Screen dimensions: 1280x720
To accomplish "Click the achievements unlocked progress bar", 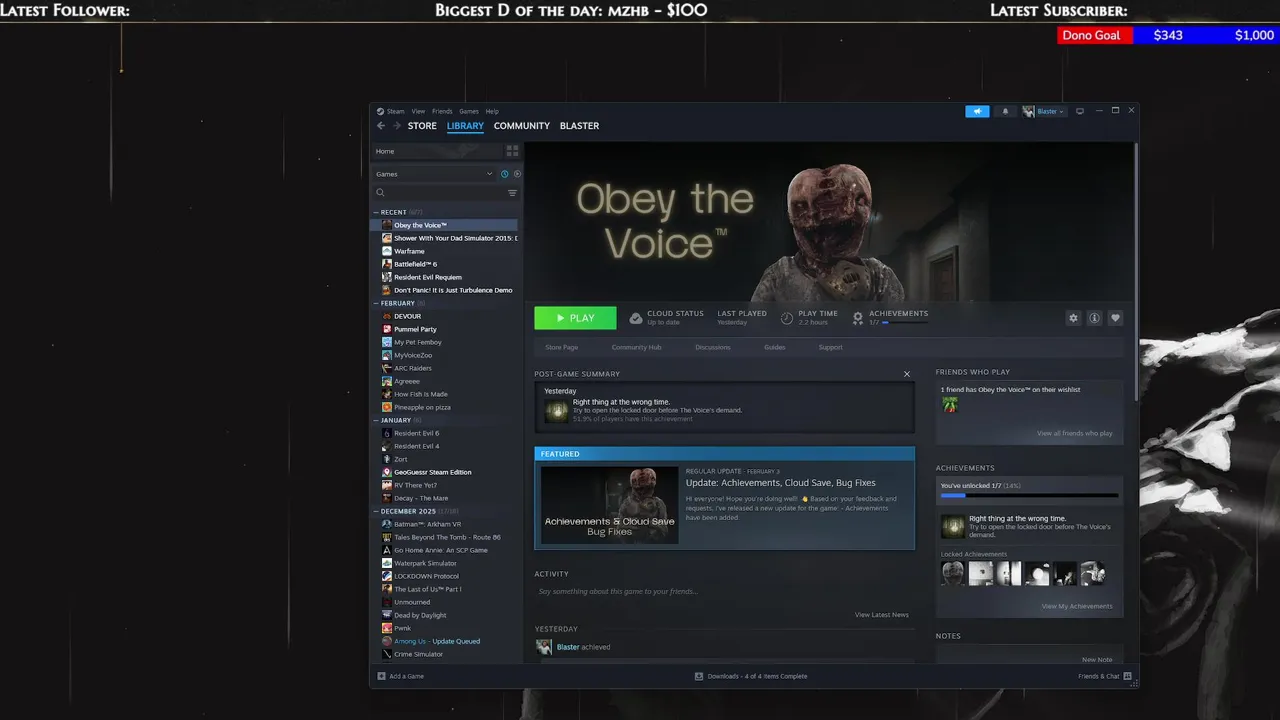I will pyautogui.click(x=1029, y=495).
